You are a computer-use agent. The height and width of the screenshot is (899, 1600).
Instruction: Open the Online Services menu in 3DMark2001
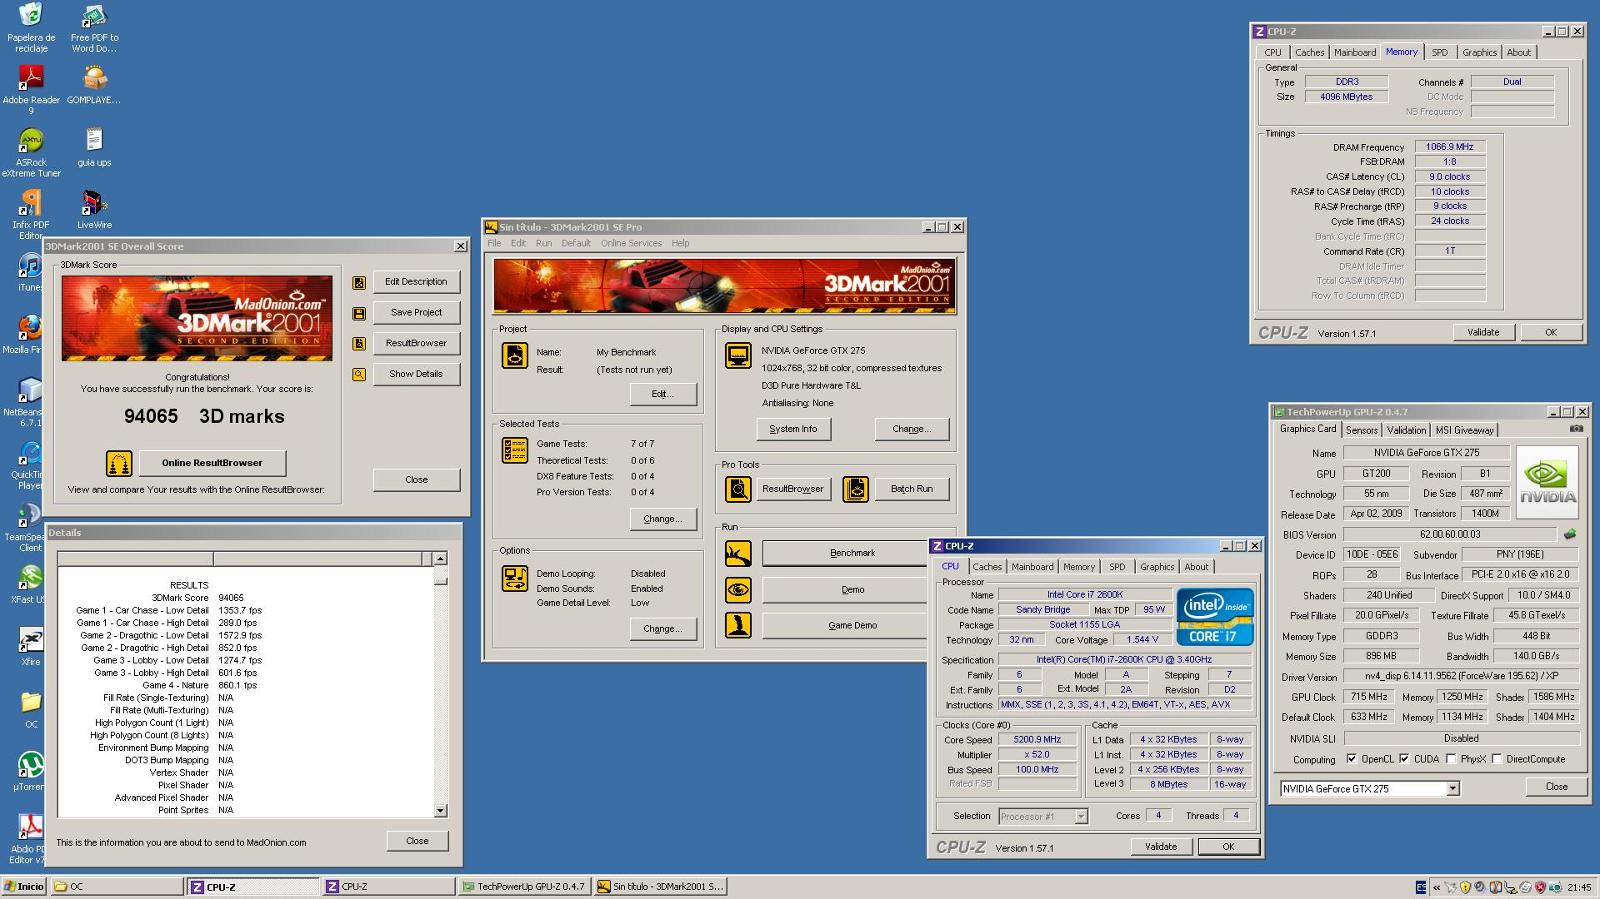pos(631,243)
